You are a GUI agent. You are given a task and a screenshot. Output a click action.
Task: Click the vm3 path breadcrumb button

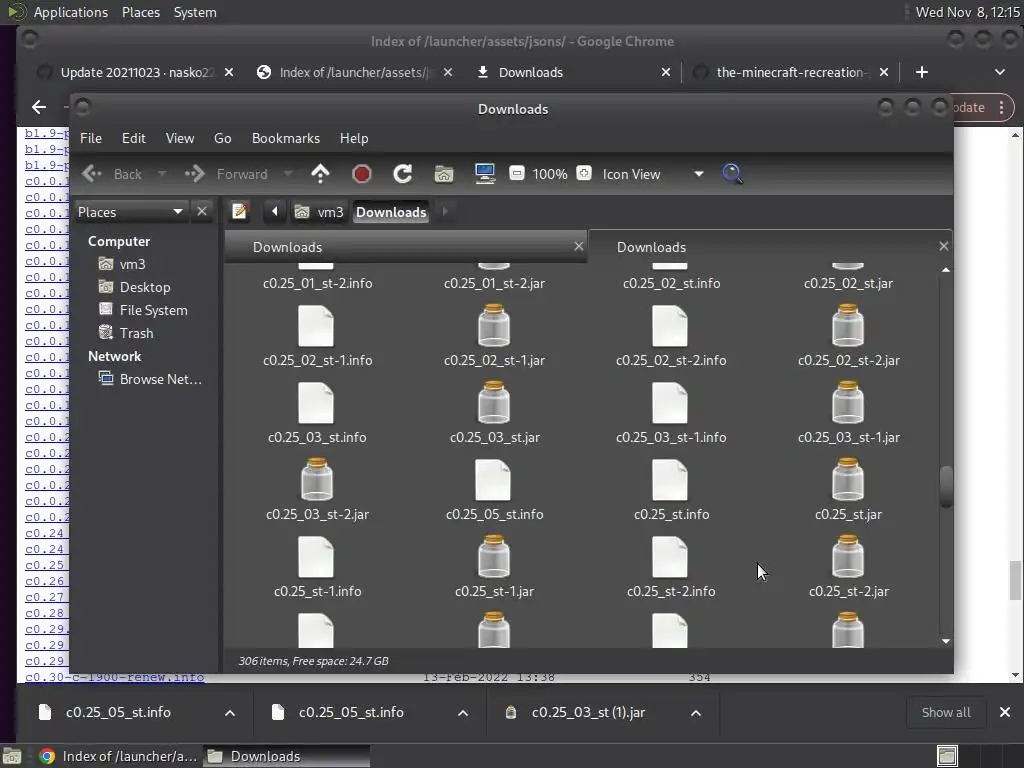320,212
